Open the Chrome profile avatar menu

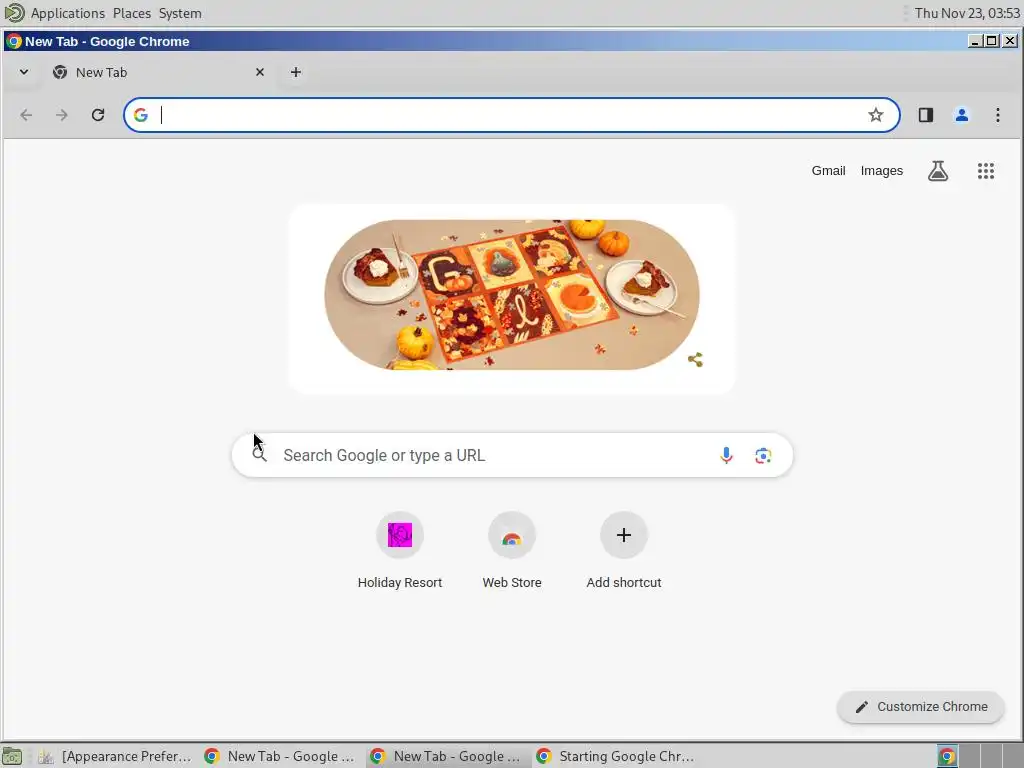pos(961,116)
